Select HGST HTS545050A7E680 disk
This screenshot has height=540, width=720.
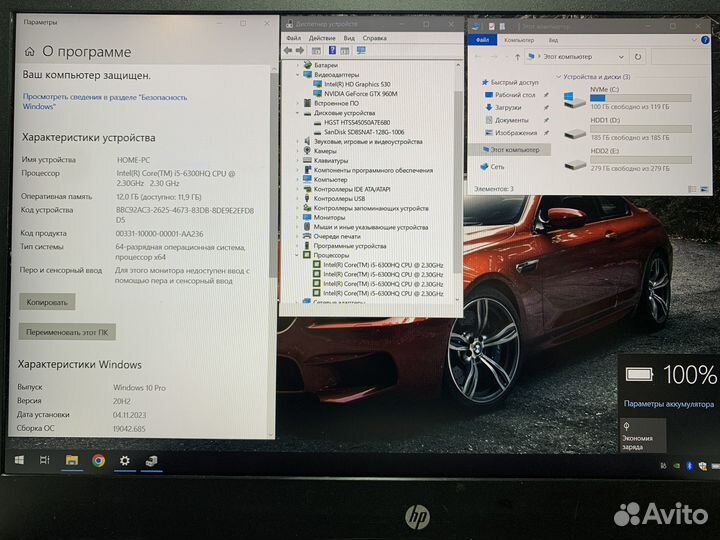click(357, 123)
